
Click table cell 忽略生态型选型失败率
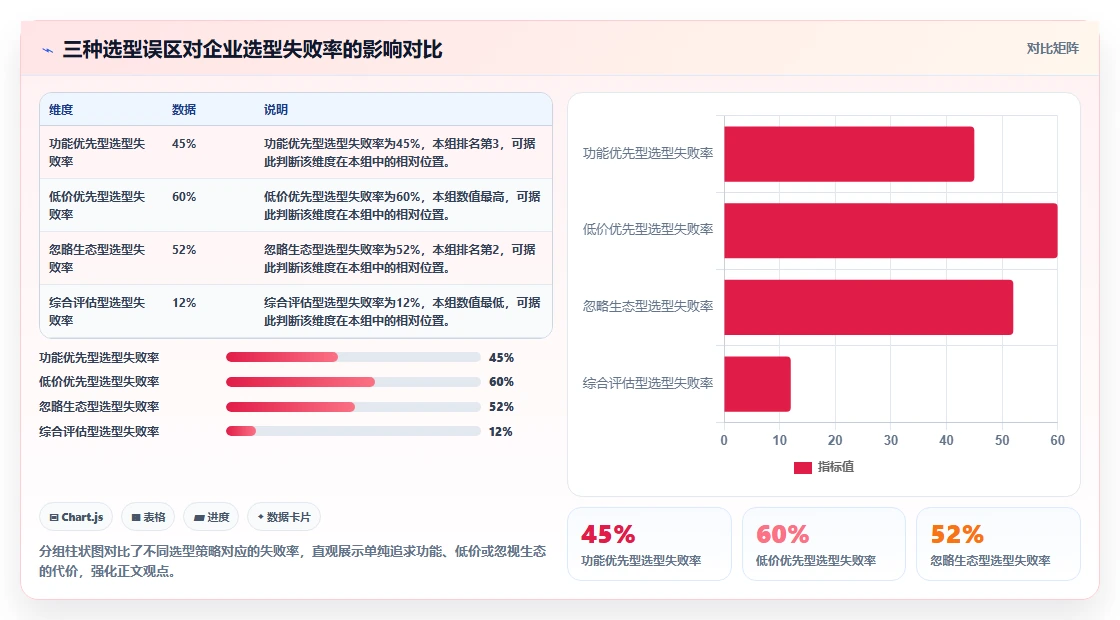(97, 259)
